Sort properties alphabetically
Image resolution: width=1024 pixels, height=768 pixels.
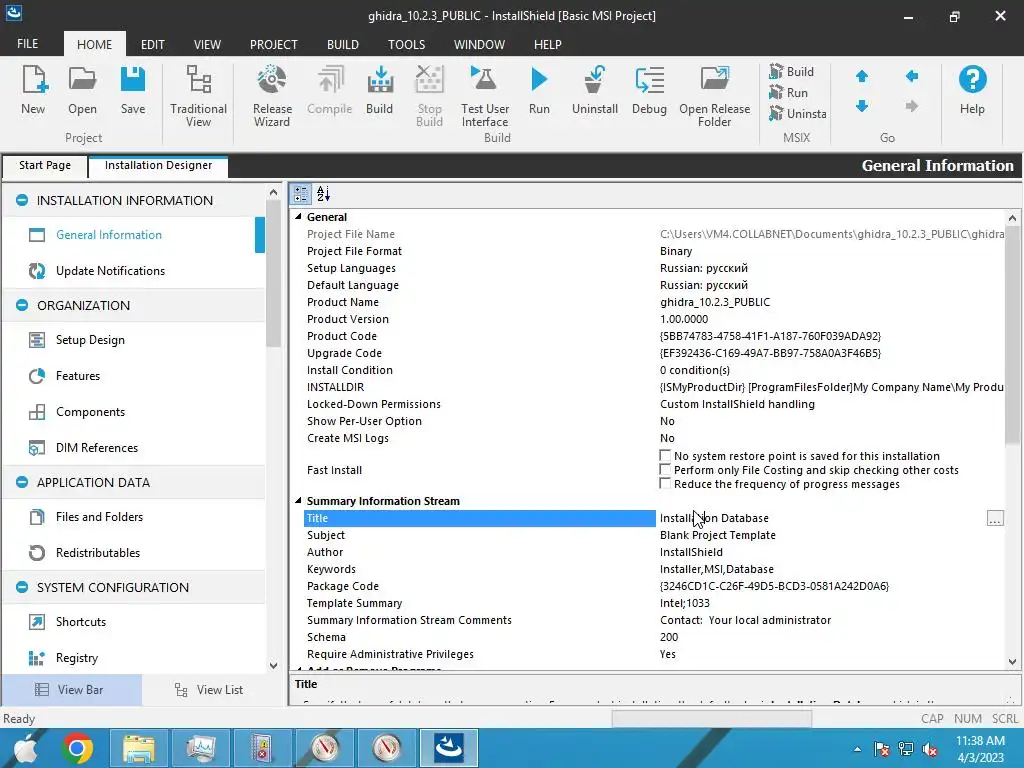323,194
